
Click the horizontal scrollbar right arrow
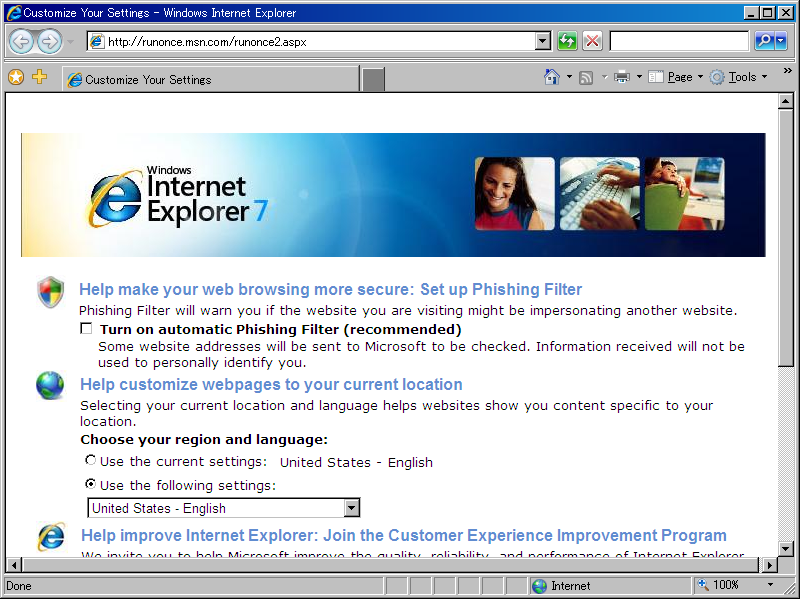click(769, 565)
